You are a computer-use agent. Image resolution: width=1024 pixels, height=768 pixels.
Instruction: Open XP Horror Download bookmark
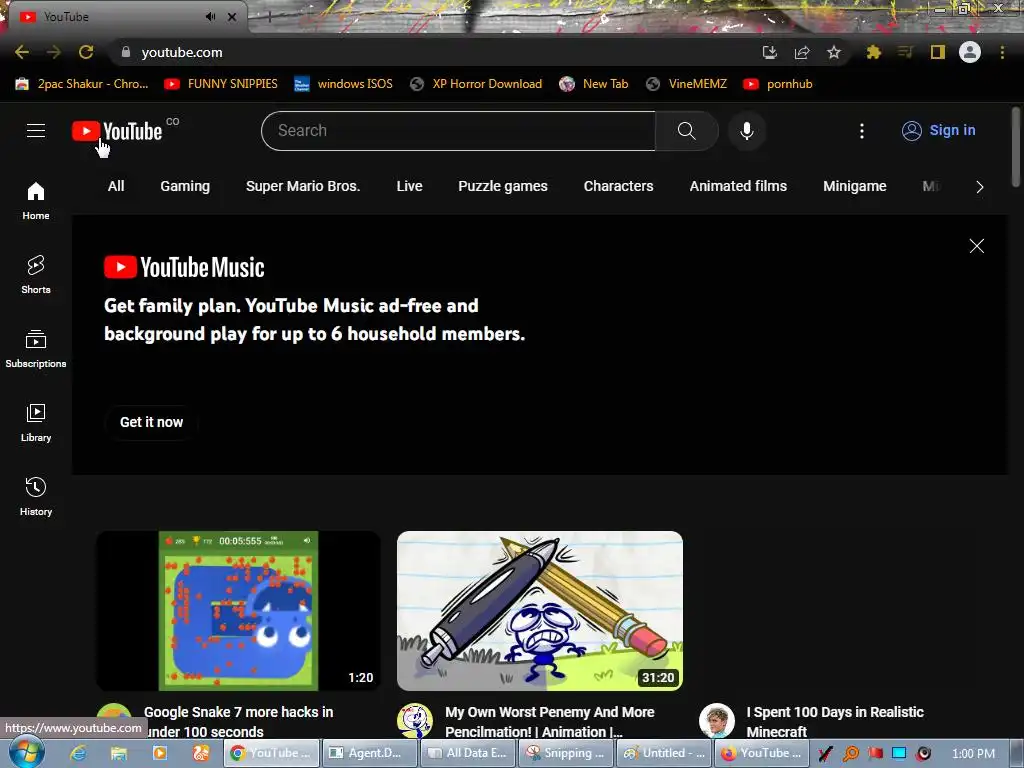click(476, 84)
